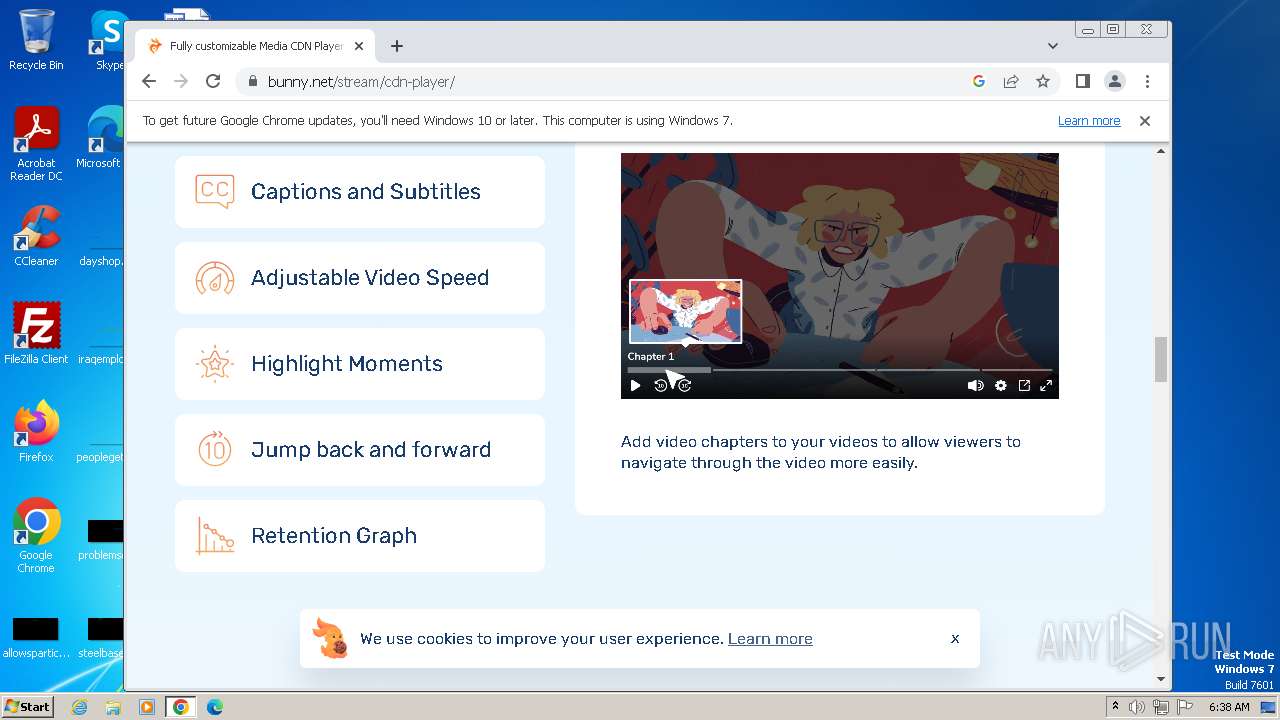The height and width of the screenshot is (720, 1280).
Task: Click the star highlight icon
Action: (215, 363)
